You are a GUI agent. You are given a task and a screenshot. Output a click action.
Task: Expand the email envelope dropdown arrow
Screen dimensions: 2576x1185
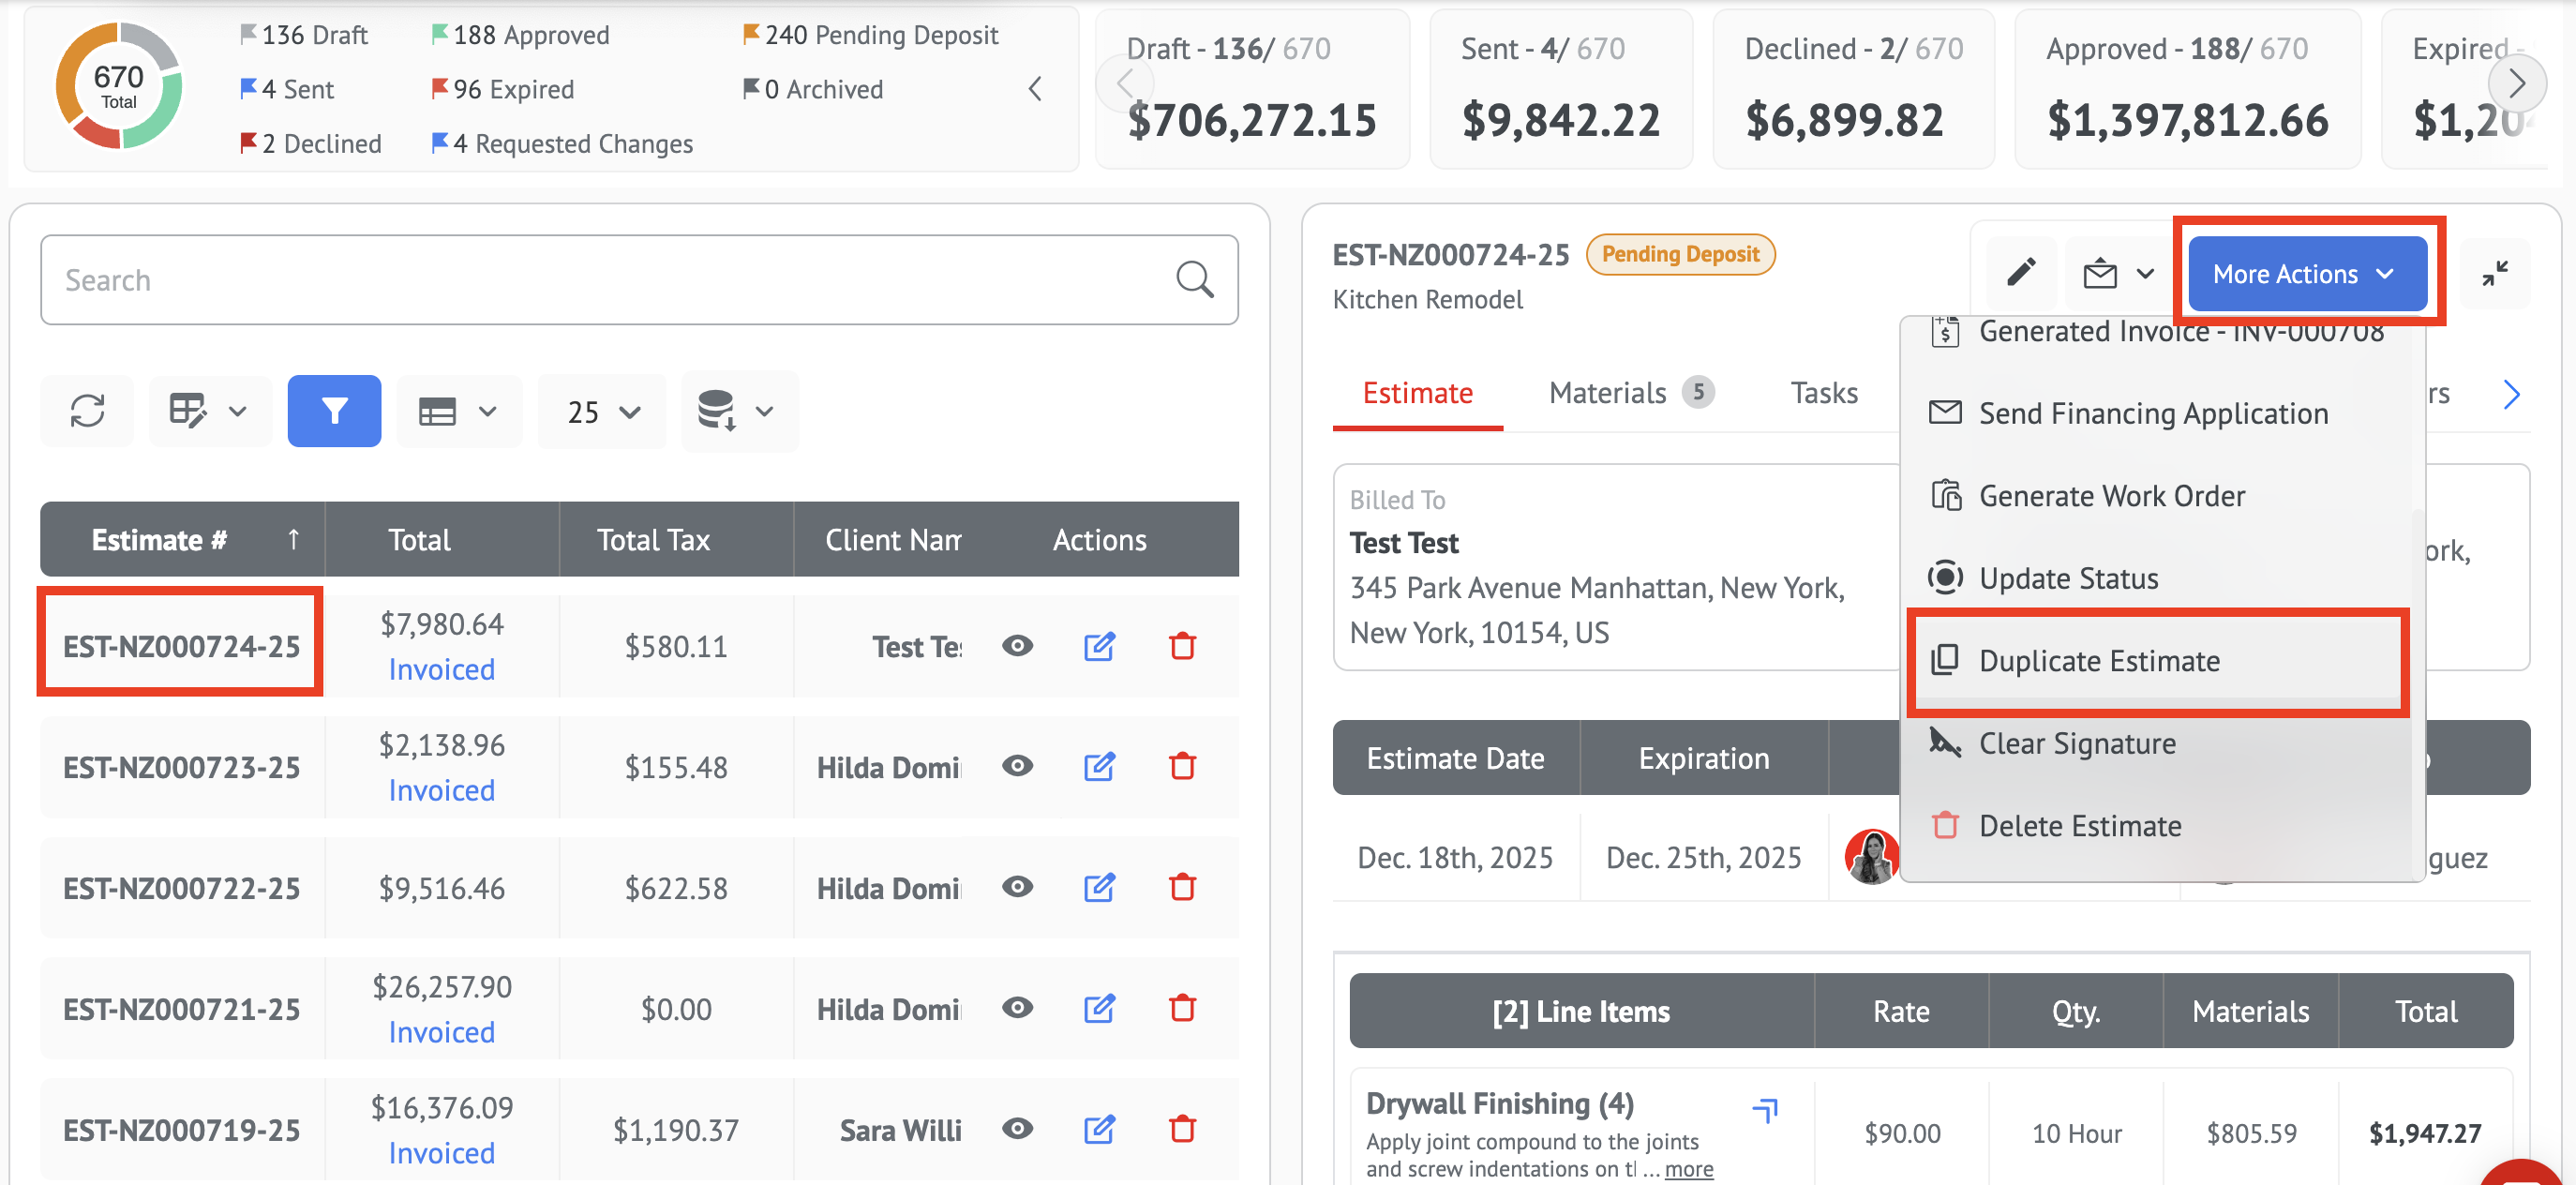coord(2145,273)
